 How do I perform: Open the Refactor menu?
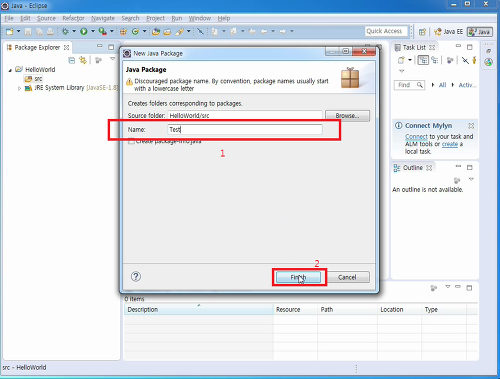[x=73, y=18]
